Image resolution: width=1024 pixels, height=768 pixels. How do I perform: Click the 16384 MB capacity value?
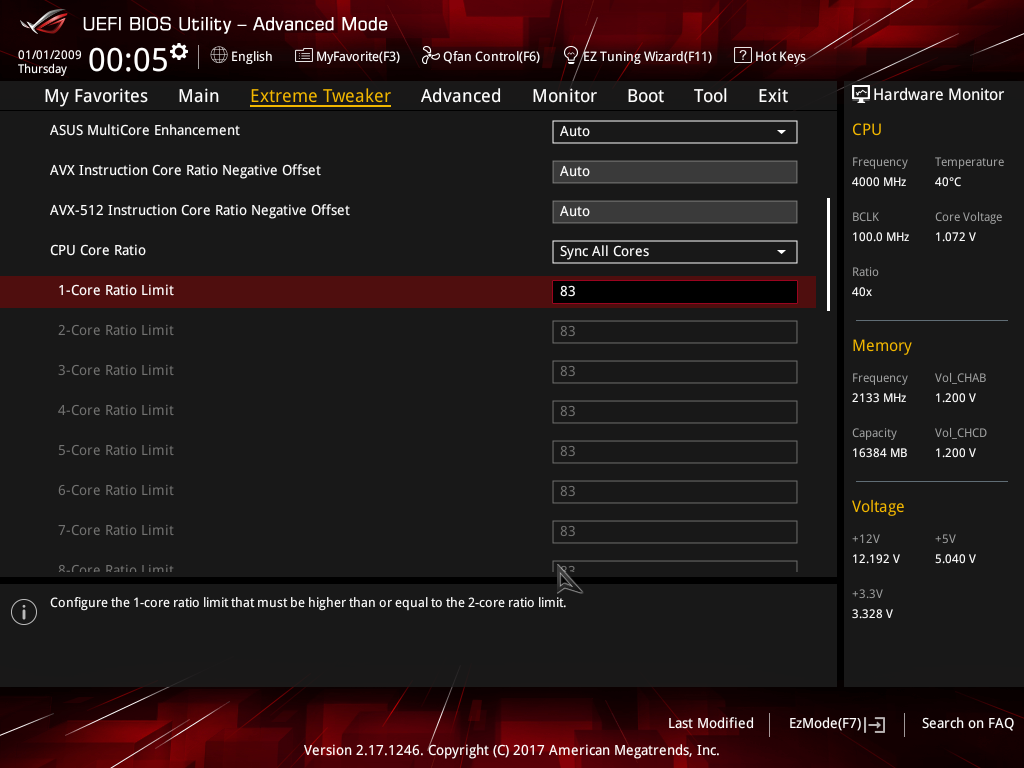(x=879, y=453)
